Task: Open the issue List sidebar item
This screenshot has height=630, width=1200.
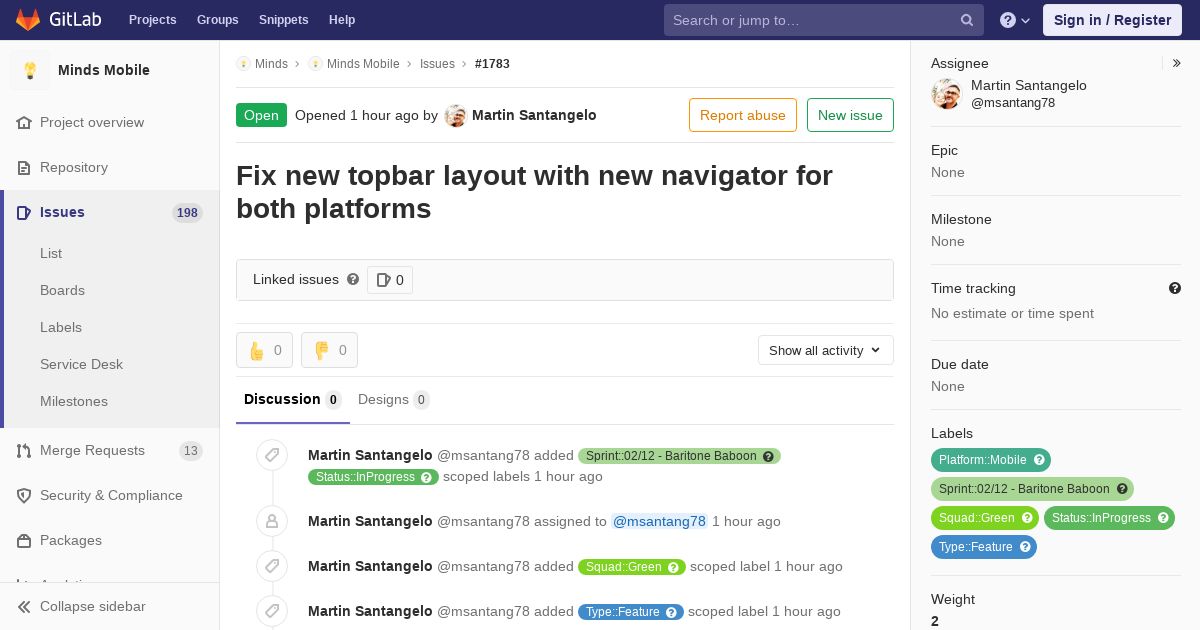Action: pyautogui.click(x=51, y=253)
